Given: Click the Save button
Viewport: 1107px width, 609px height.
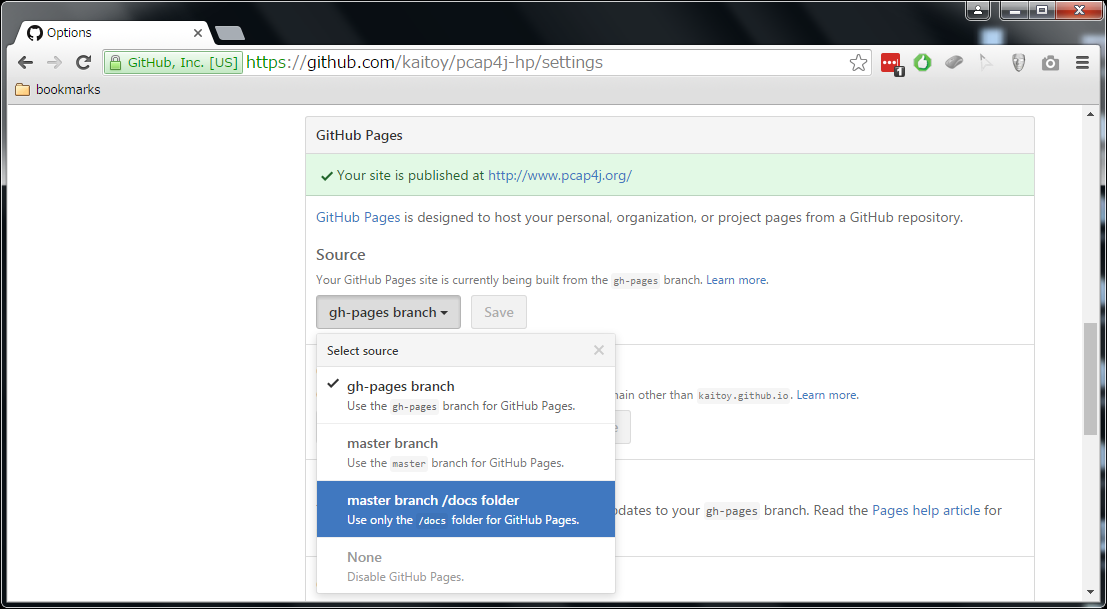Looking at the screenshot, I should tap(498, 312).
